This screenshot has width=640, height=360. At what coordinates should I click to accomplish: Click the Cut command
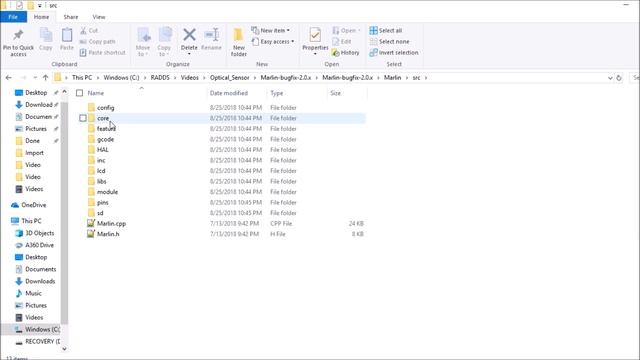89,31
